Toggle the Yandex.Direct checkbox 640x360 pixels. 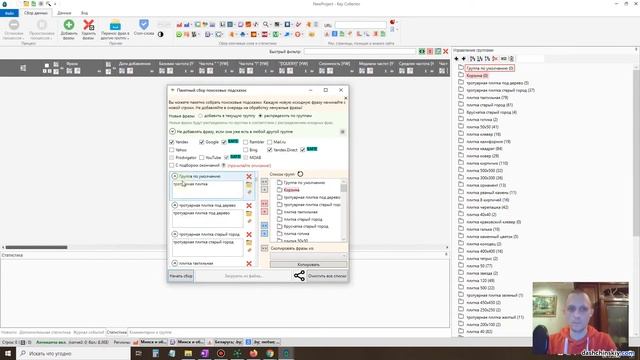point(270,150)
